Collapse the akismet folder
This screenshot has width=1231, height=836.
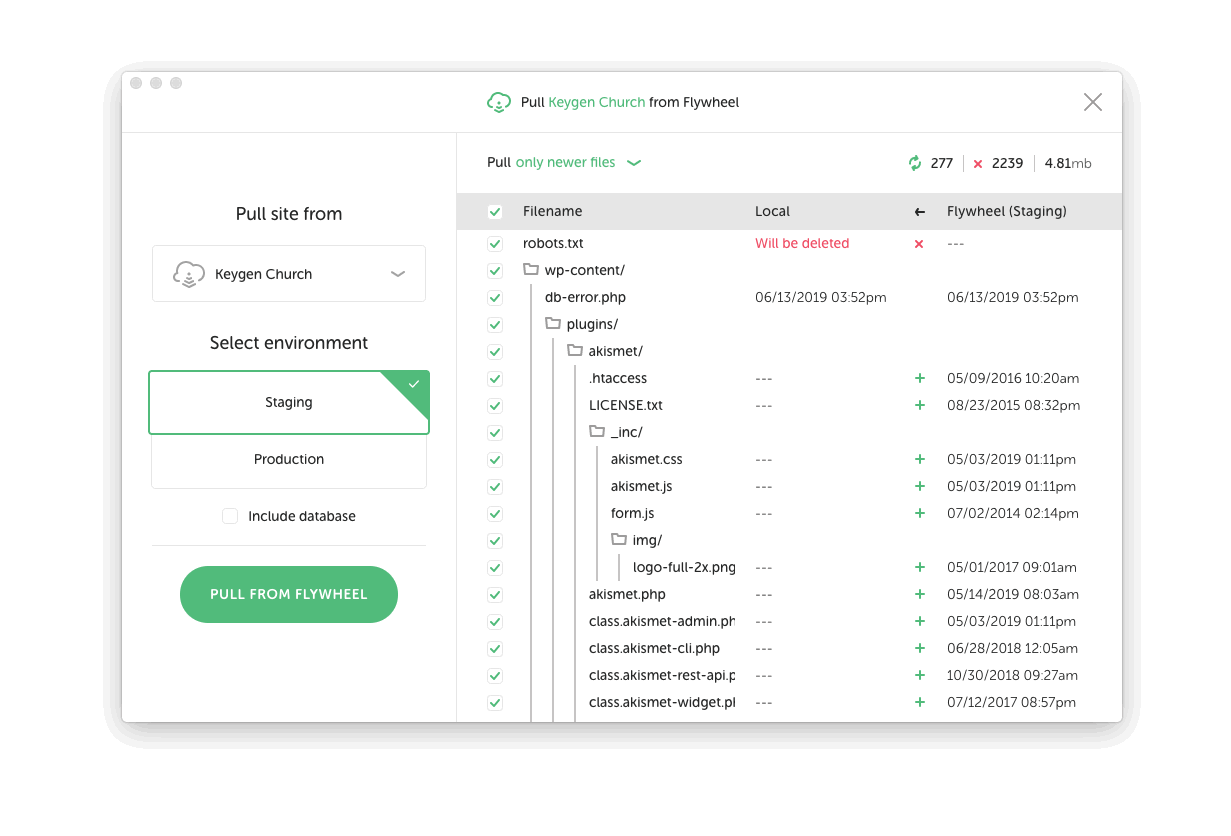coord(575,351)
